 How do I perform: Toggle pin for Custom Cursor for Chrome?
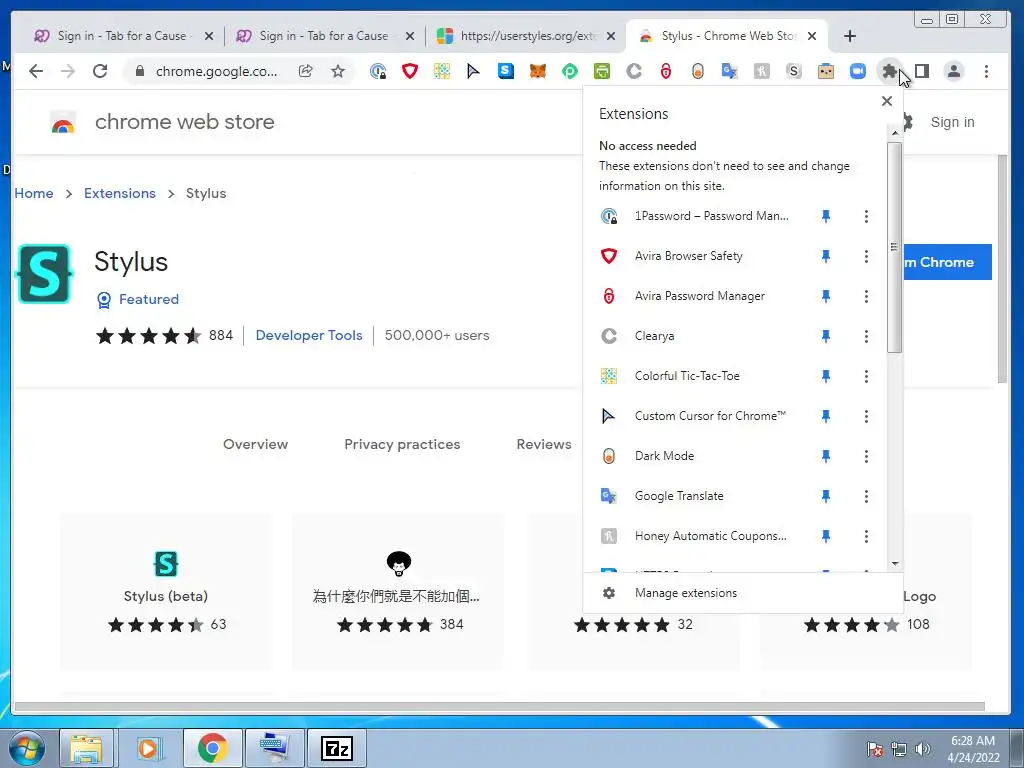(825, 416)
